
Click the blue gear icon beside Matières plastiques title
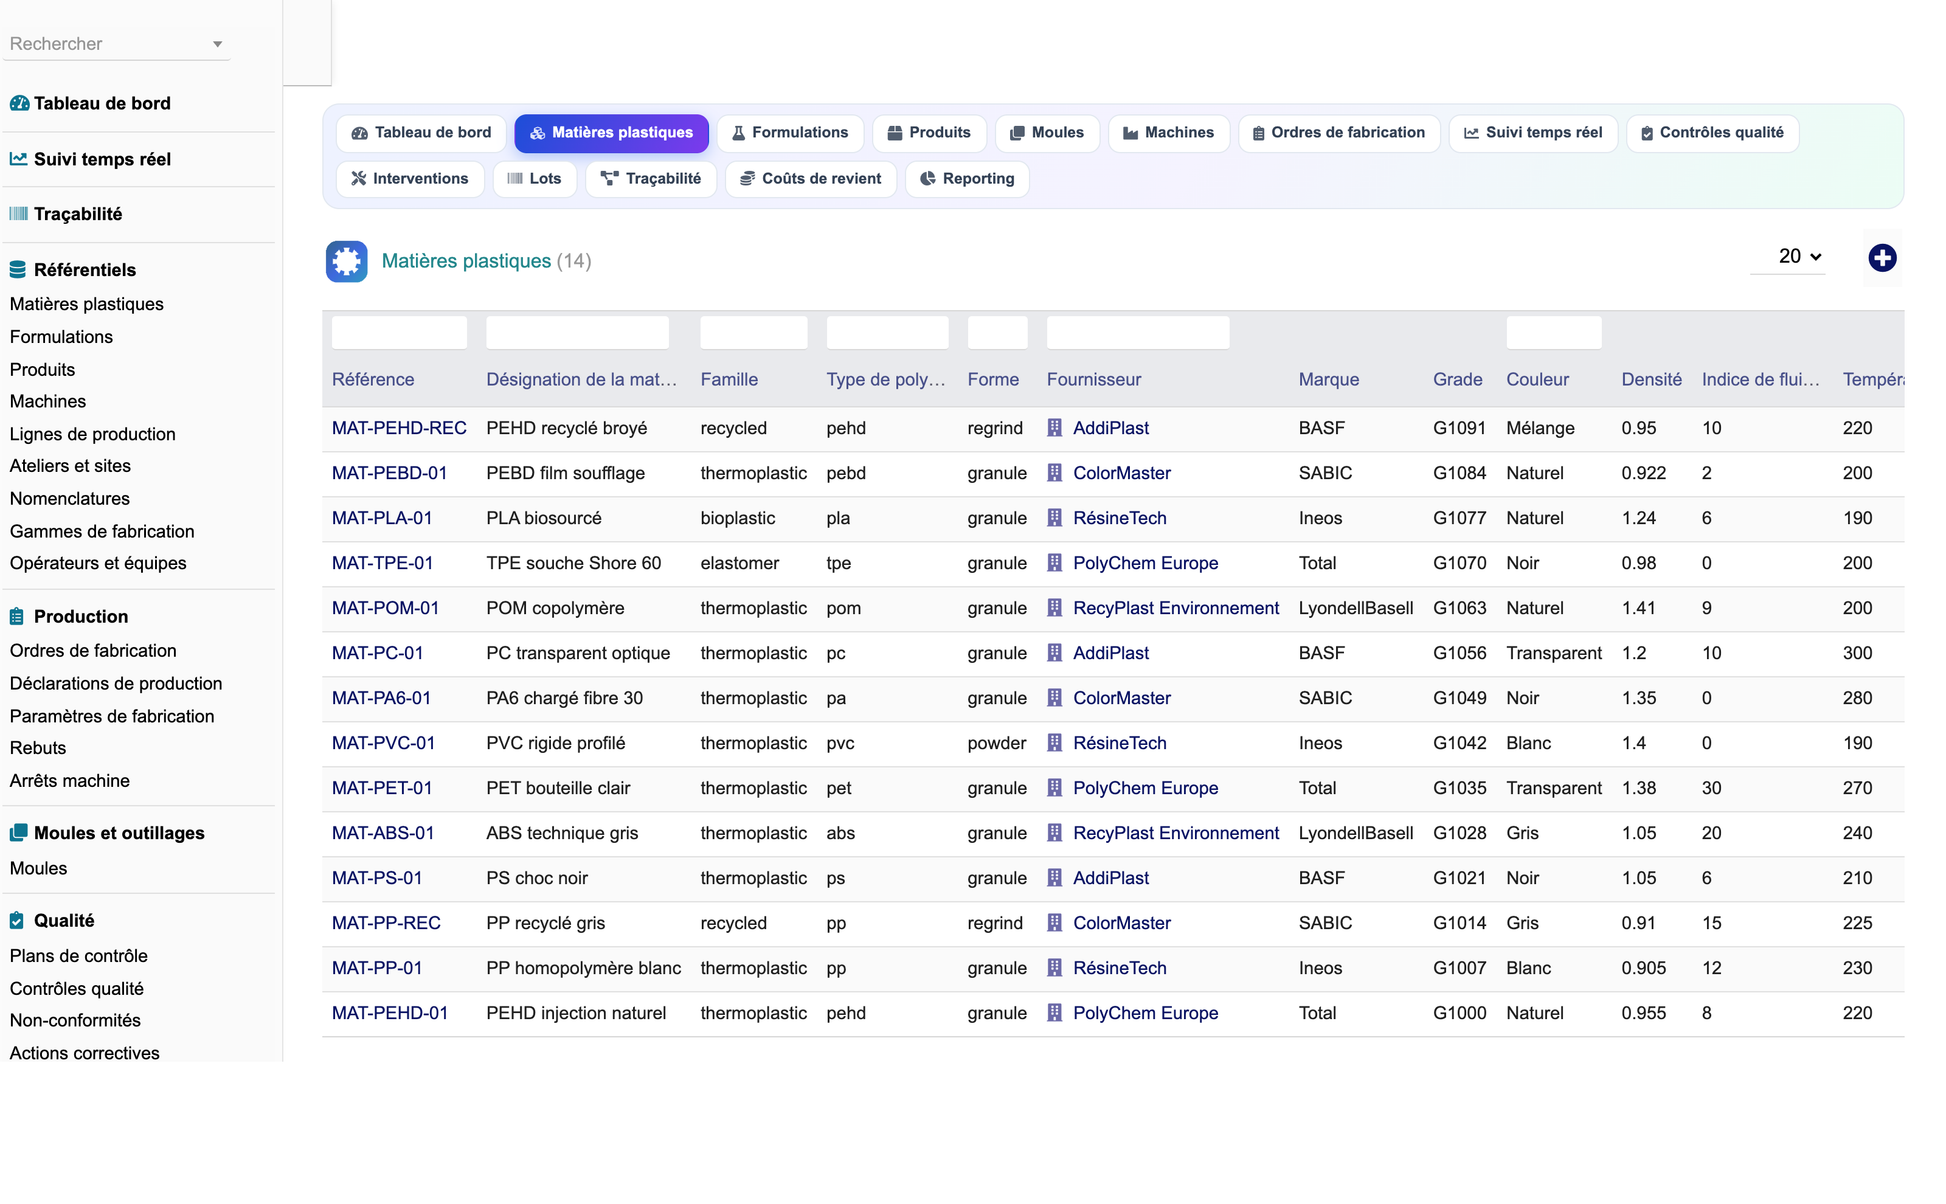tap(347, 261)
